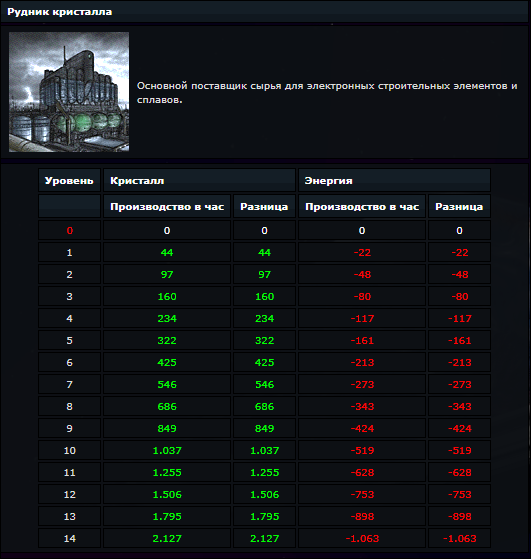Click crystal Разница value 234 for level 4
The height and width of the screenshot is (559, 531).
pos(264,318)
